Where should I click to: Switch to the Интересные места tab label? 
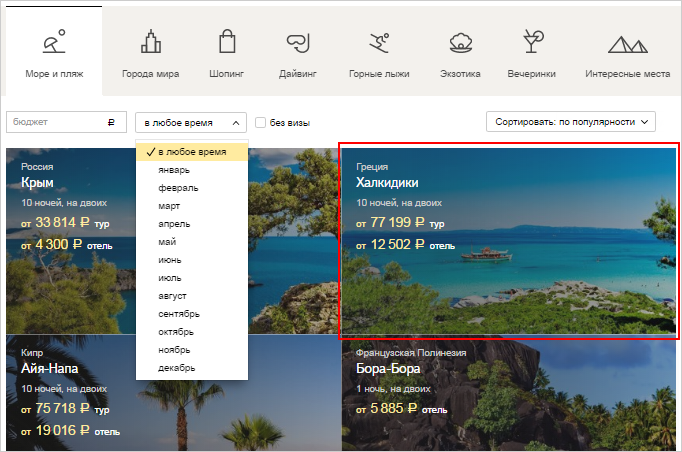click(628, 74)
